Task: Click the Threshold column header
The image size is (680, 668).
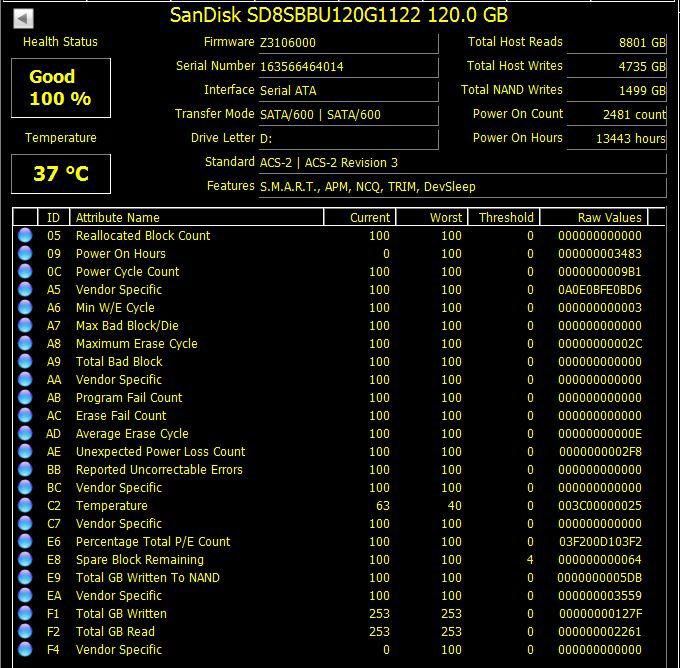Action: 504,217
